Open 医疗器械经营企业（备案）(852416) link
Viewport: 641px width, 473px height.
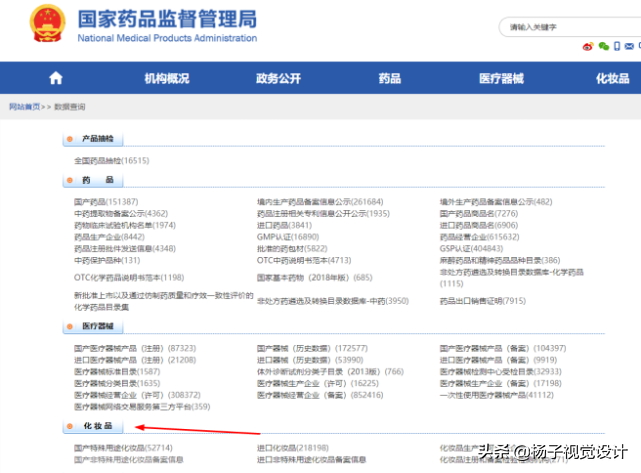coord(320,395)
